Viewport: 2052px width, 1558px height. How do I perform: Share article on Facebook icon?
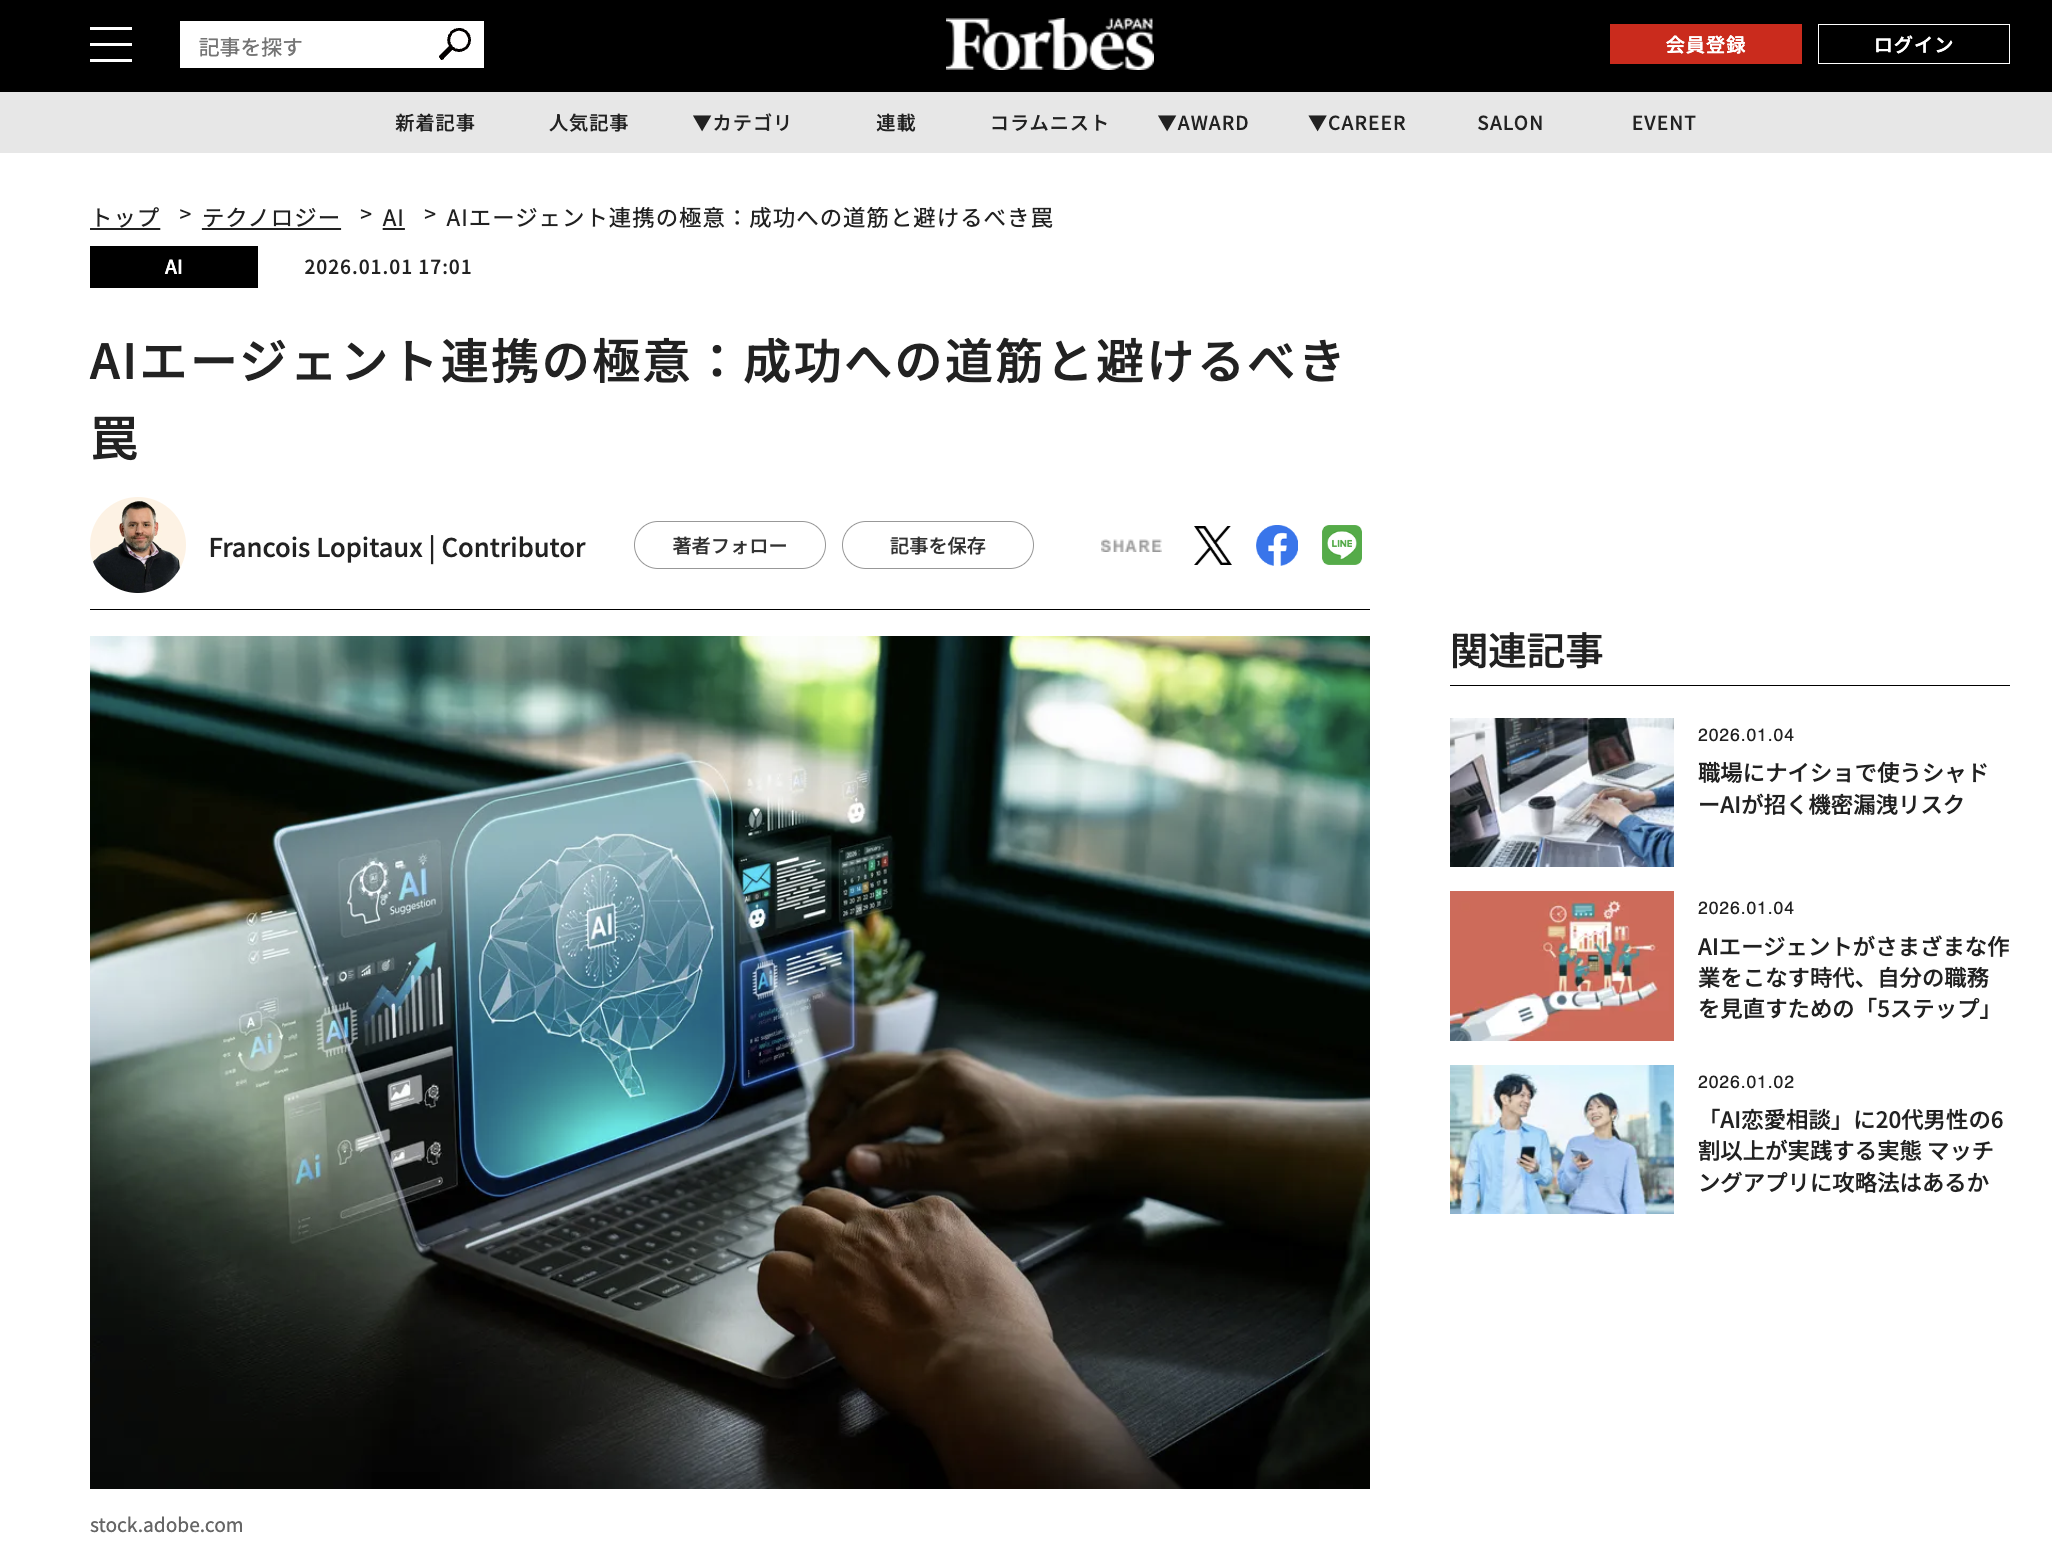(x=1277, y=546)
